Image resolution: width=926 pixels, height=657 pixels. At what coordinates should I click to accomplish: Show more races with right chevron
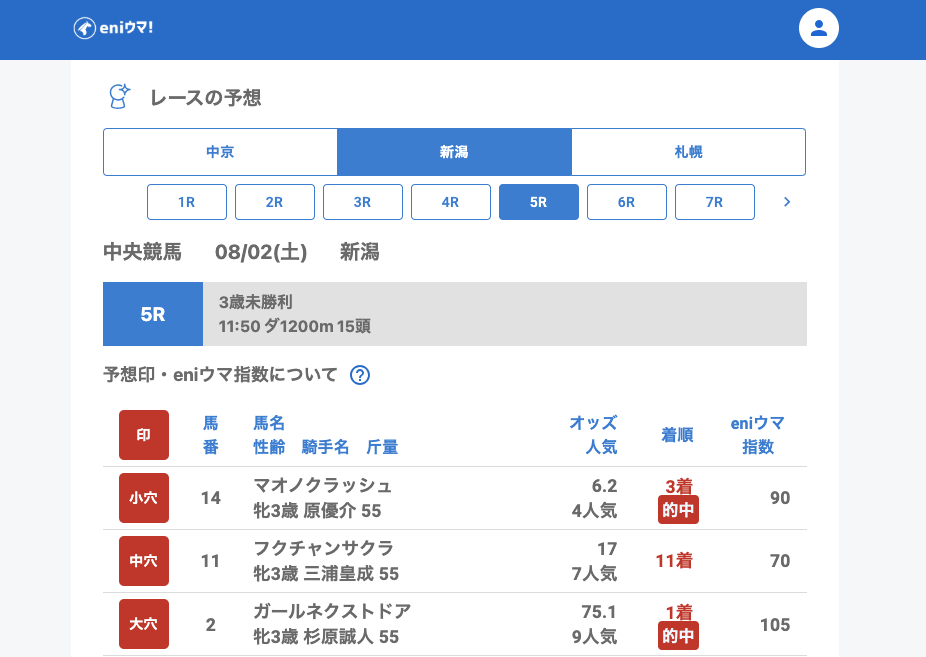pyautogui.click(x=787, y=202)
